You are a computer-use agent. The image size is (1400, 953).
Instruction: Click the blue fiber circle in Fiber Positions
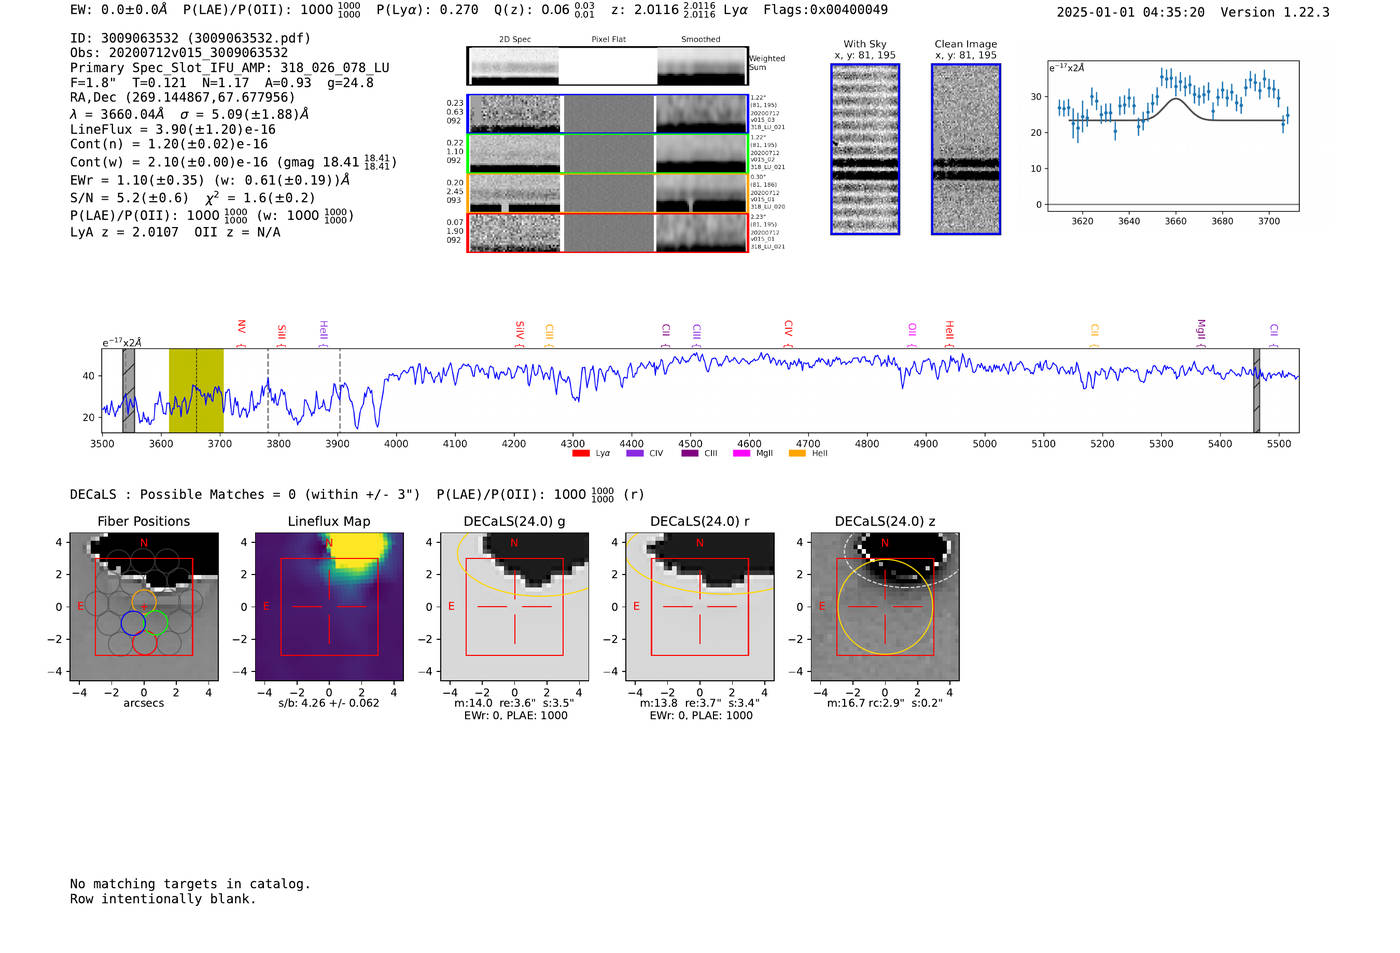(x=133, y=623)
